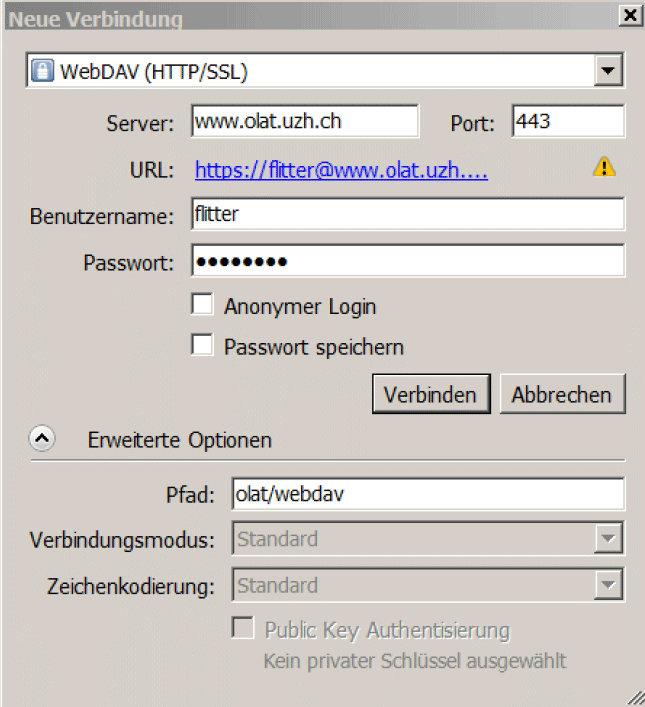Click the dialog resize grip corner
Viewport: 645px width, 707px height.
tap(636, 698)
